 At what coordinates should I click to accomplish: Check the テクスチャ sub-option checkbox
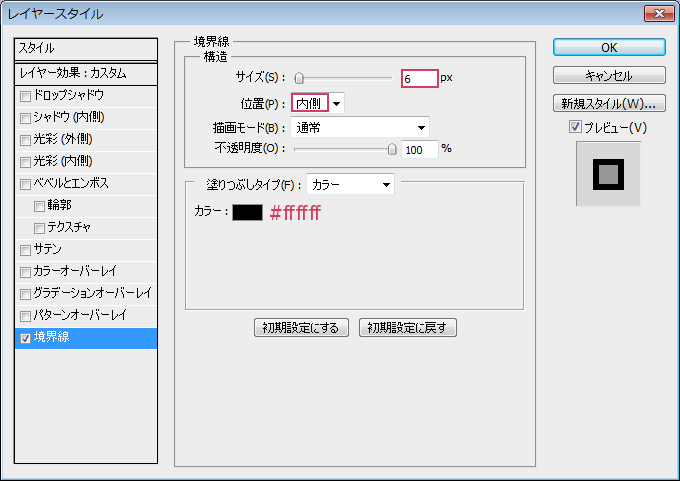(39, 228)
